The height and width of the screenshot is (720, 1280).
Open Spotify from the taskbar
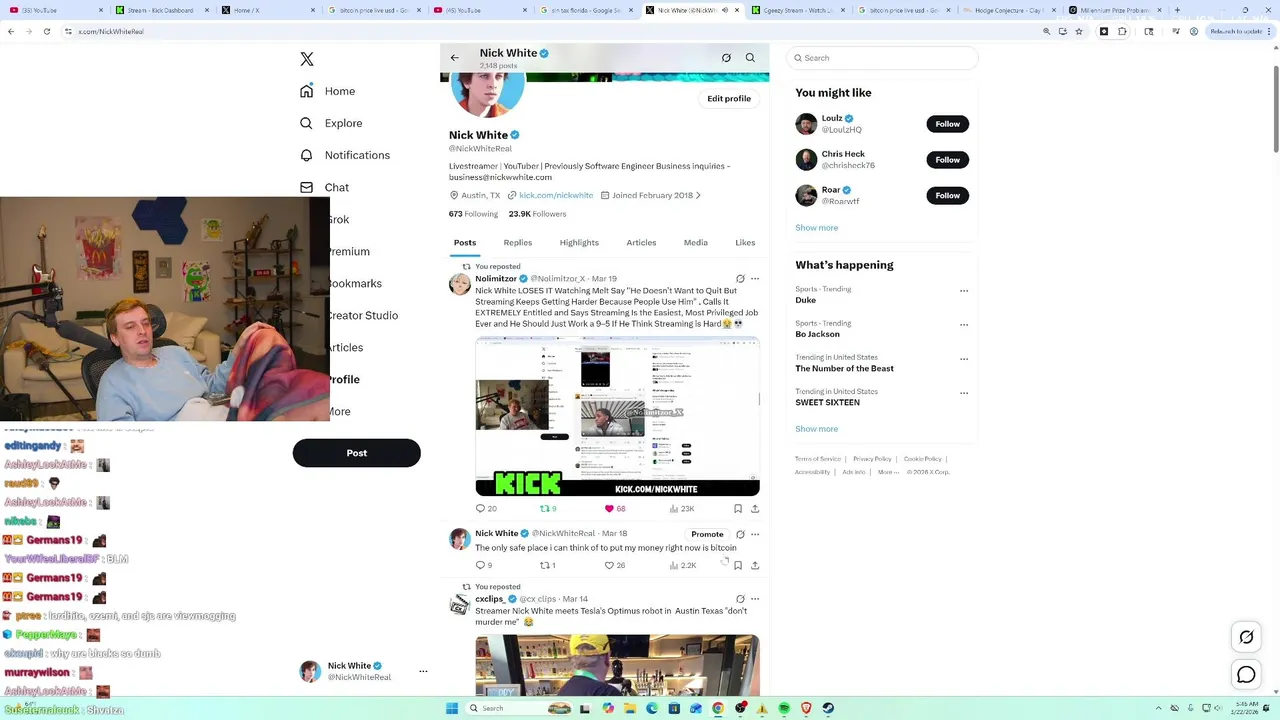[x=784, y=708]
